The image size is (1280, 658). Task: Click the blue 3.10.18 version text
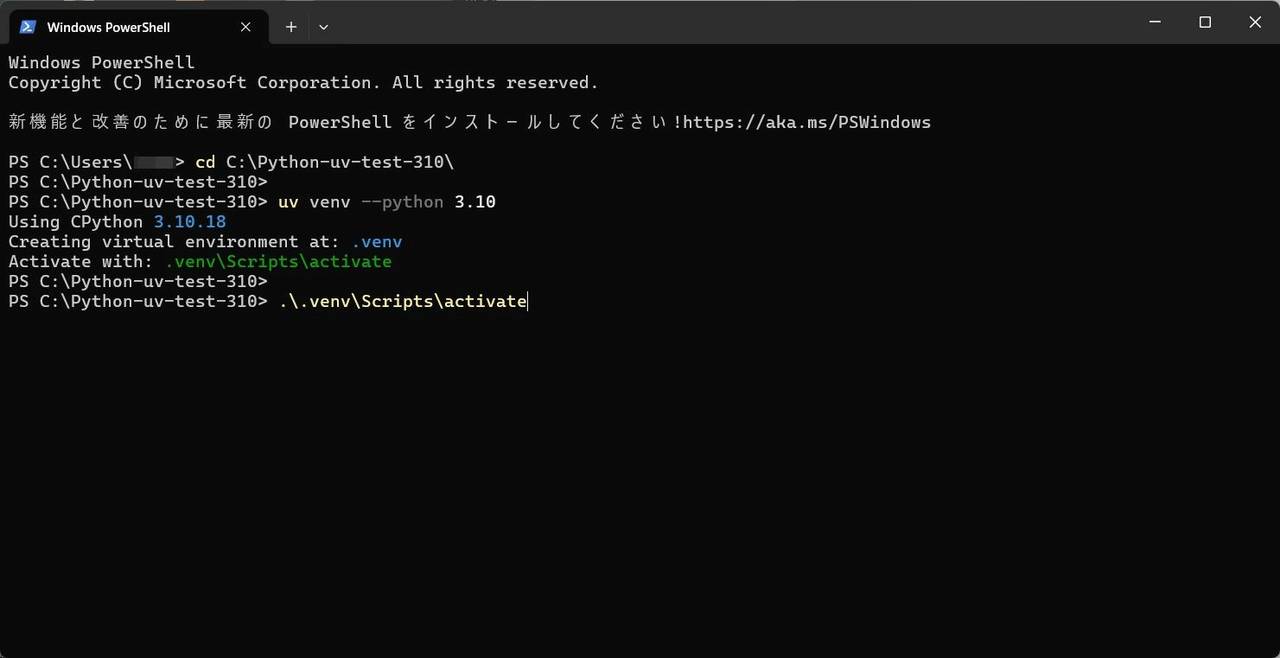pyautogui.click(x=190, y=222)
